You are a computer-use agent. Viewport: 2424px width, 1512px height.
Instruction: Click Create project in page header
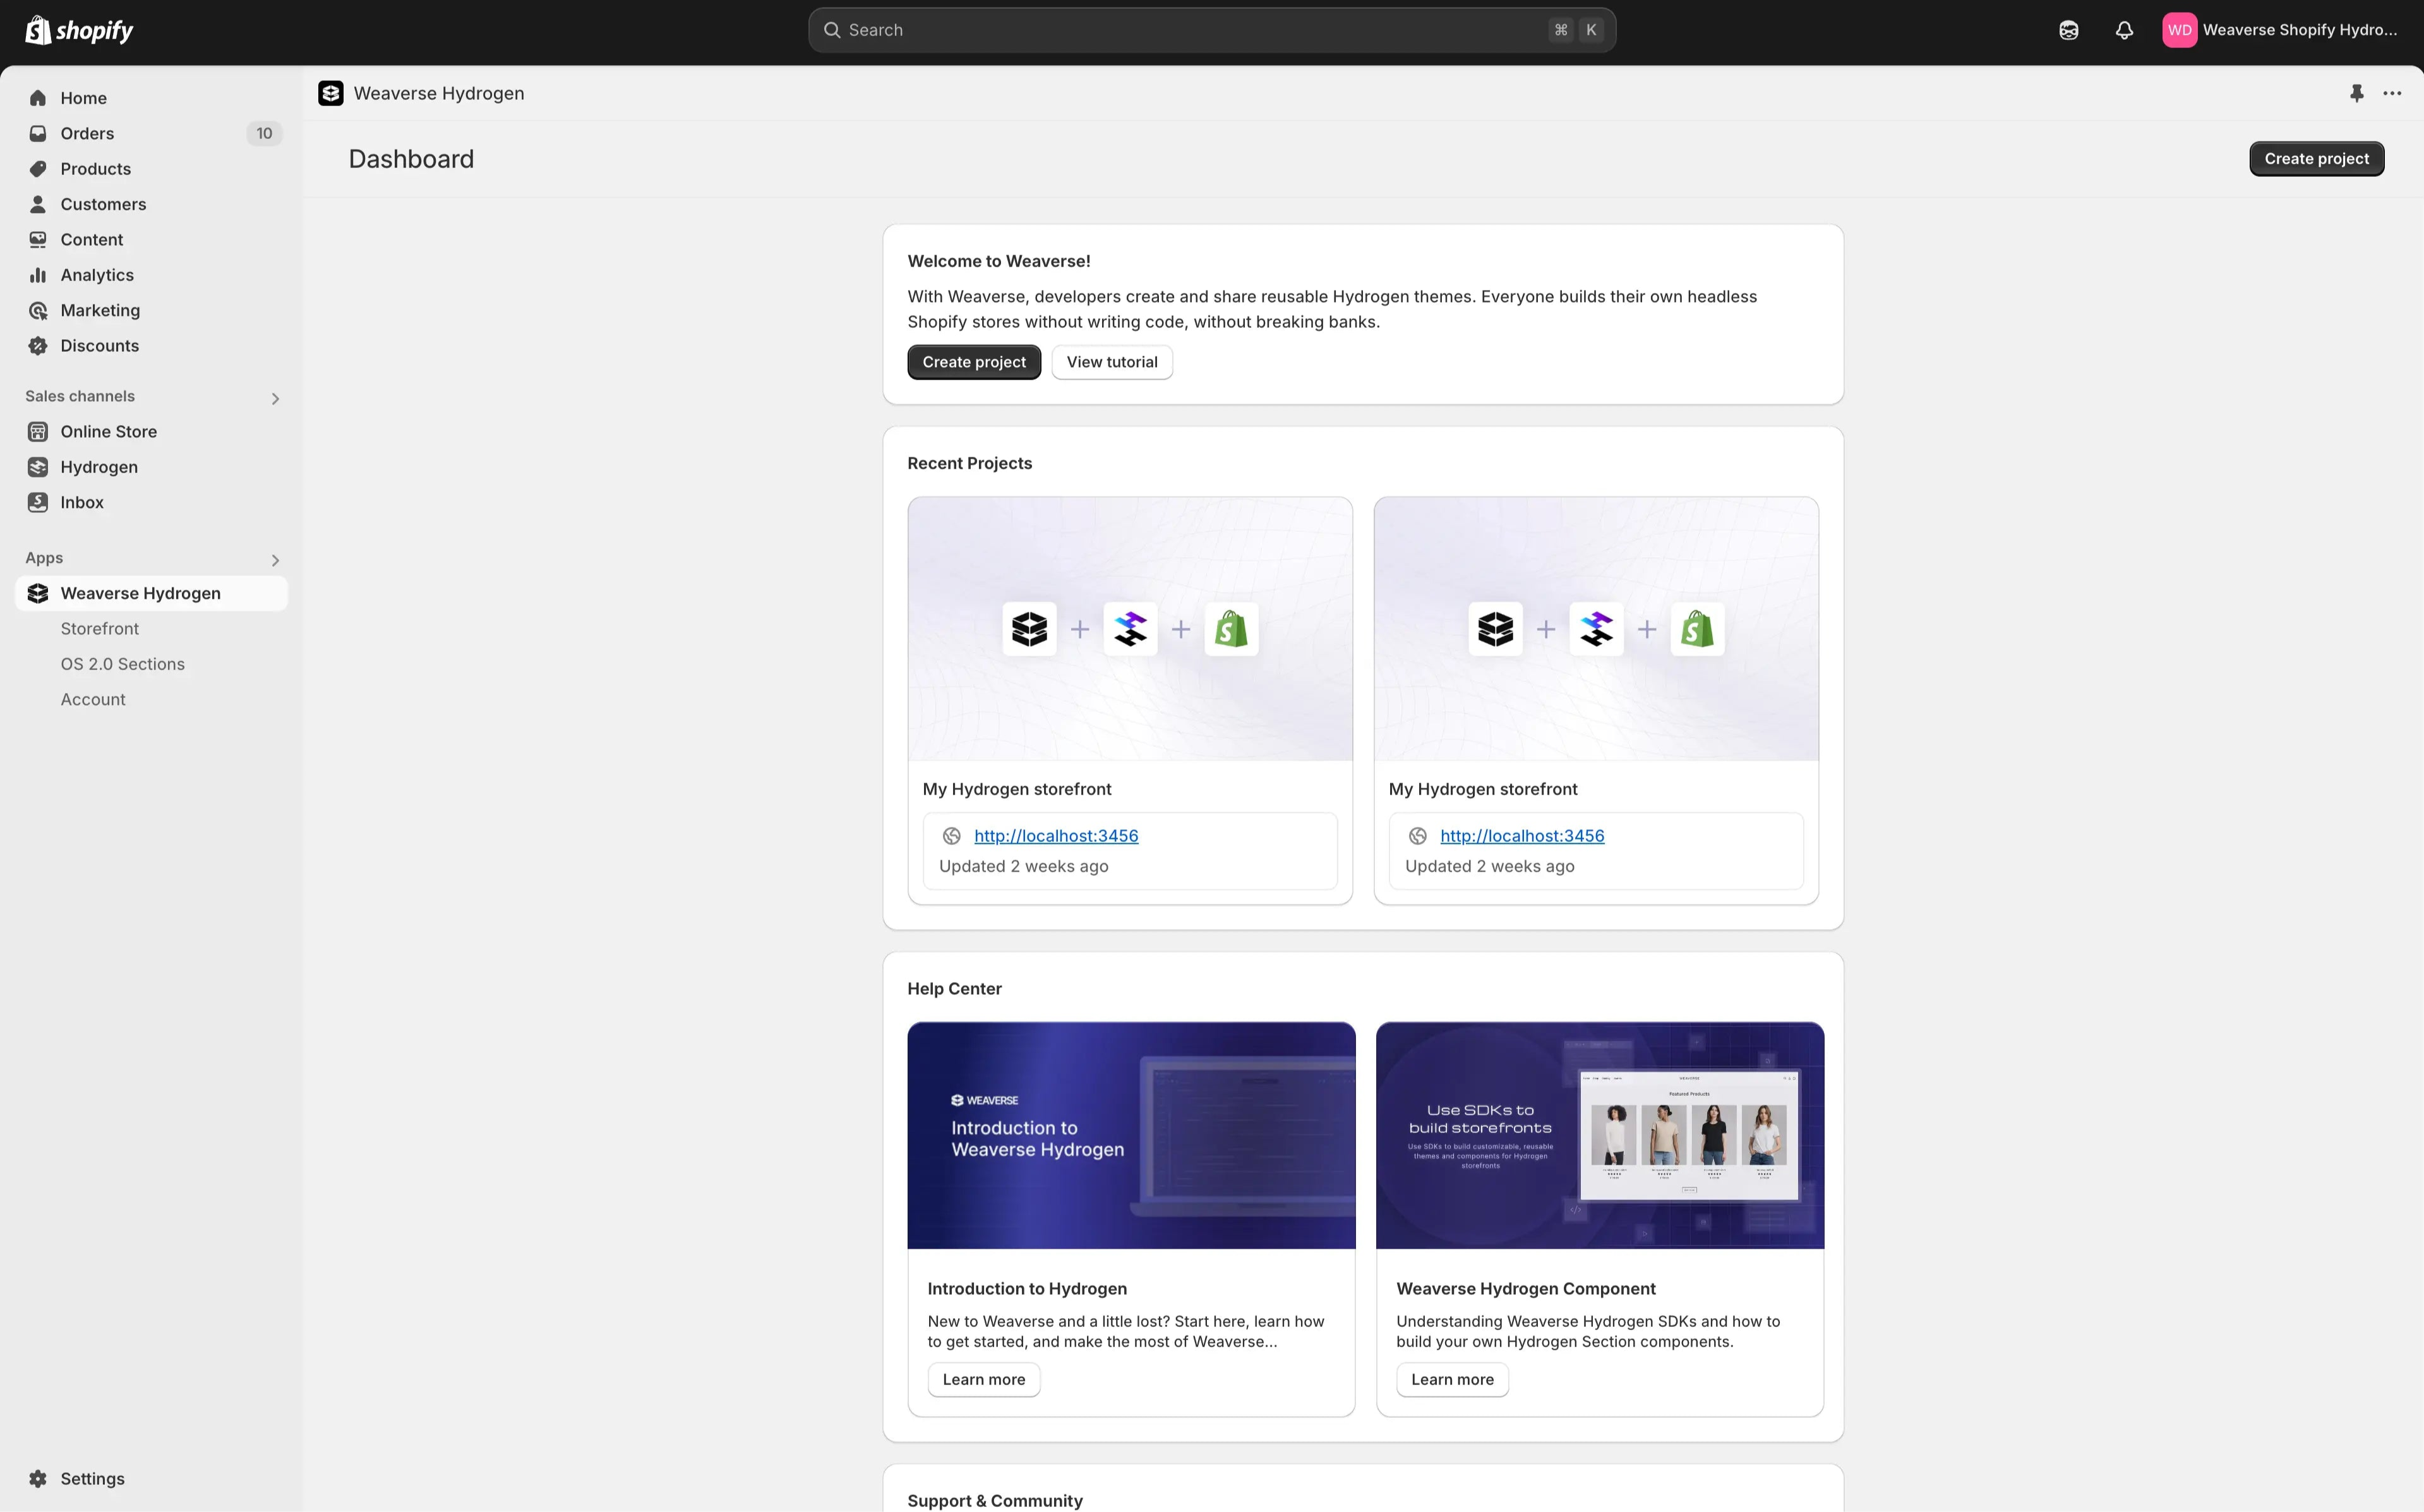pos(2316,159)
